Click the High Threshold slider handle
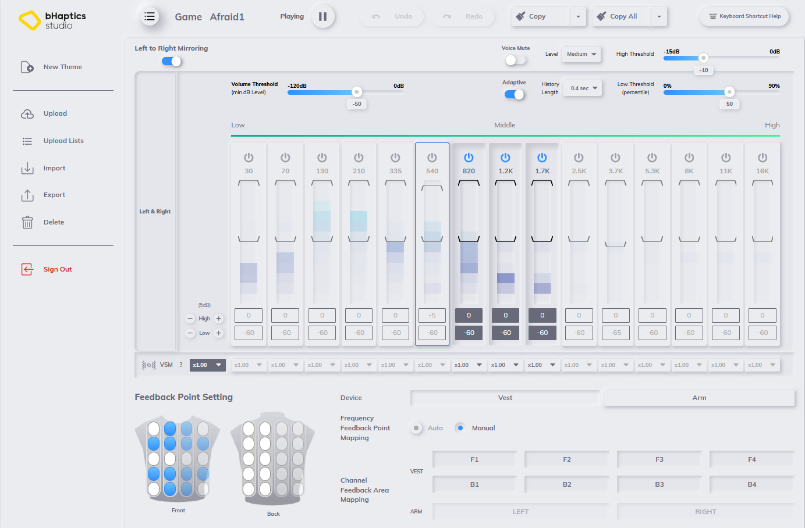805x528 pixels. (x=703, y=58)
